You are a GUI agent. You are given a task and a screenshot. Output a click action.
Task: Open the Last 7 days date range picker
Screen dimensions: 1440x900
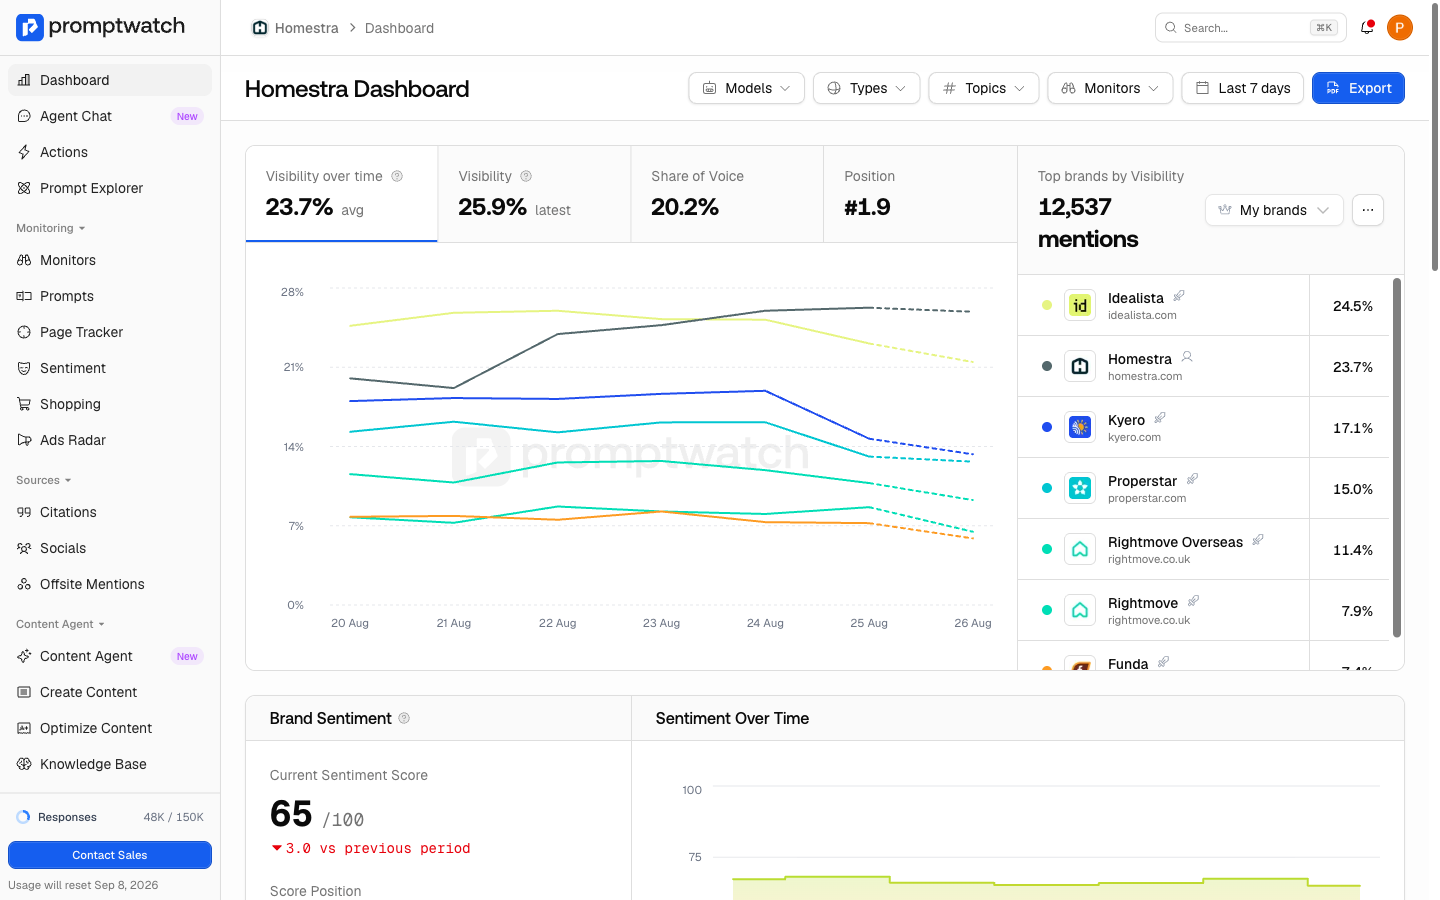point(1243,88)
